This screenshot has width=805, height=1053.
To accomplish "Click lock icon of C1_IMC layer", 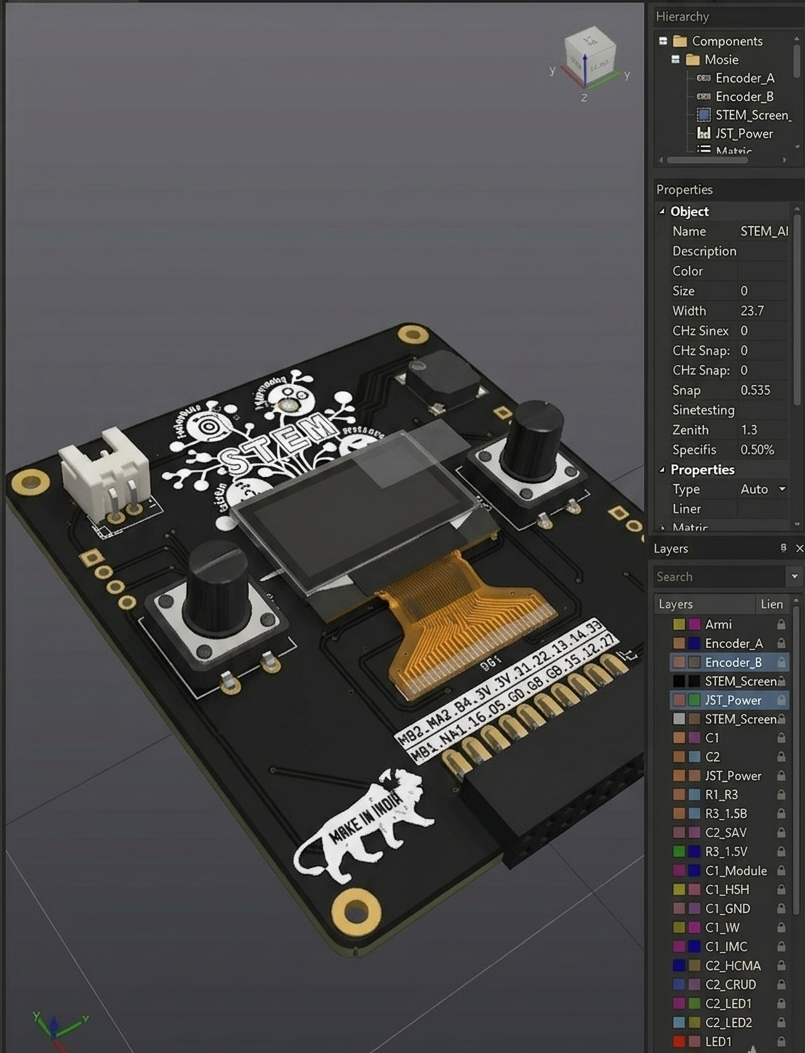I will tap(781, 946).
